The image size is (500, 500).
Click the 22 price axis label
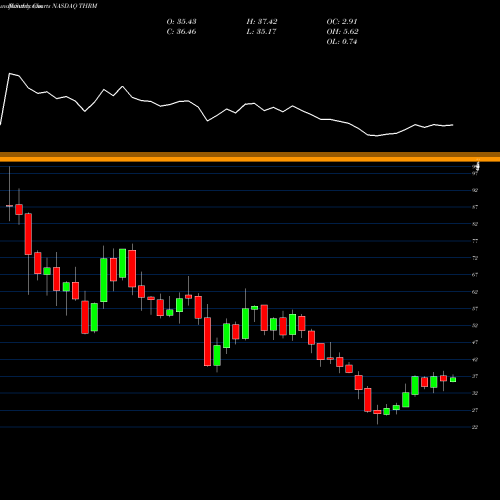click(475, 427)
